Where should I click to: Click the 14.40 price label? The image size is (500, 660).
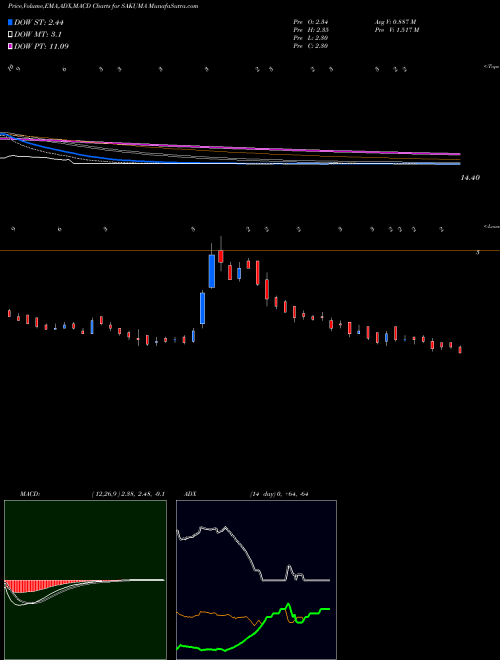pyautogui.click(x=470, y=178)
